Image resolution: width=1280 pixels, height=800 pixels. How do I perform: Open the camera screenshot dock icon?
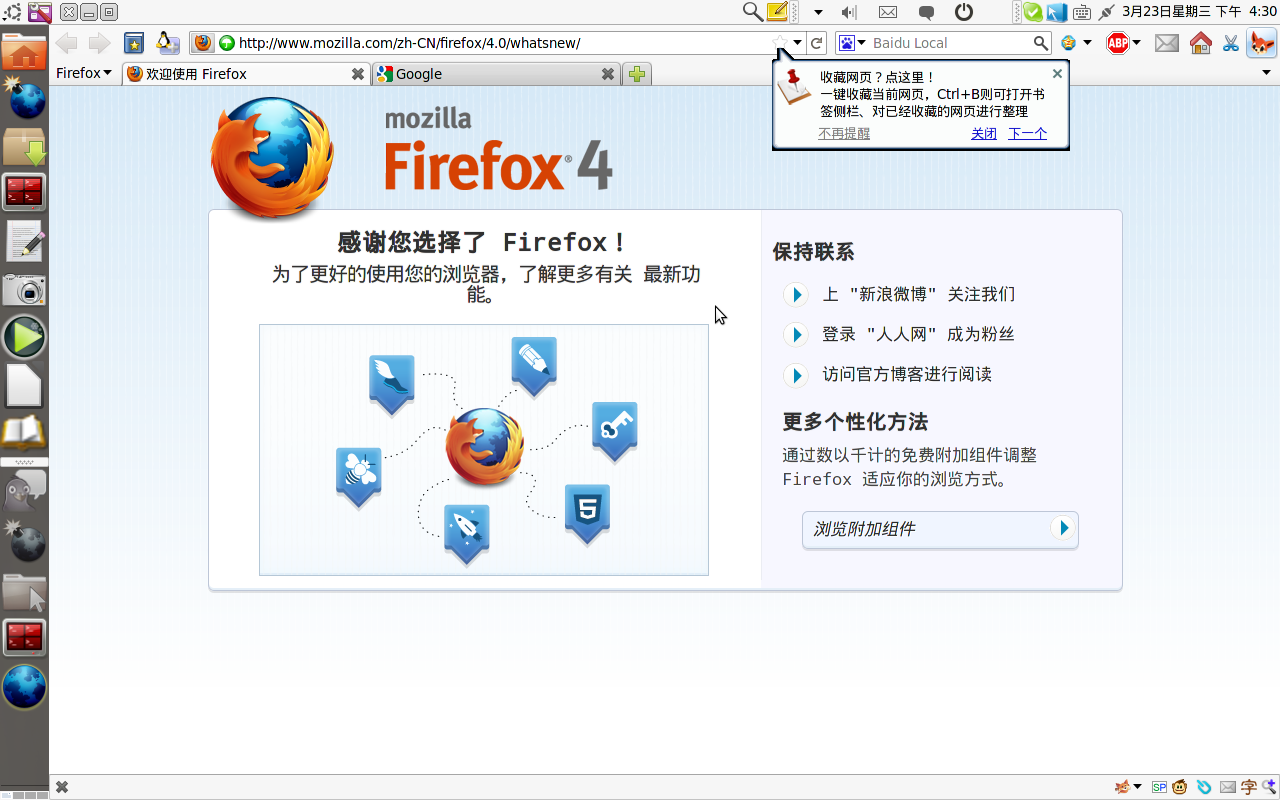tap(24, 290)
